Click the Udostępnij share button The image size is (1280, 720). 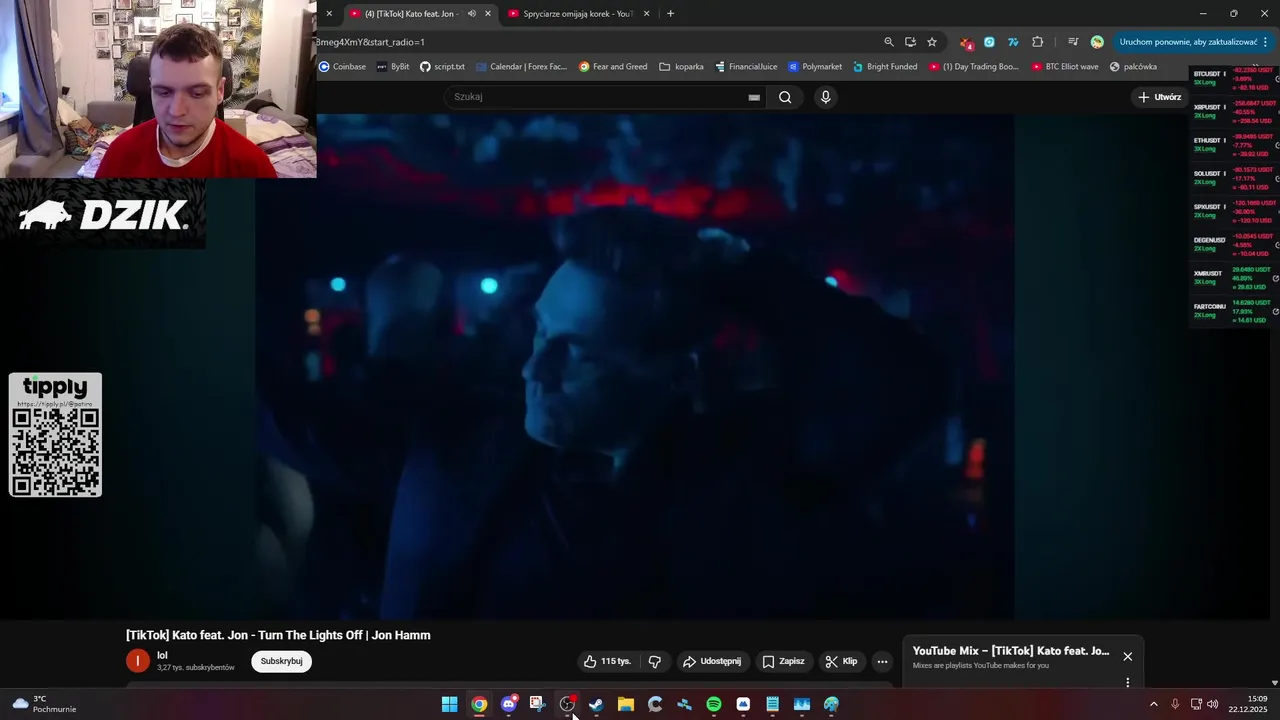coord(712,661)
